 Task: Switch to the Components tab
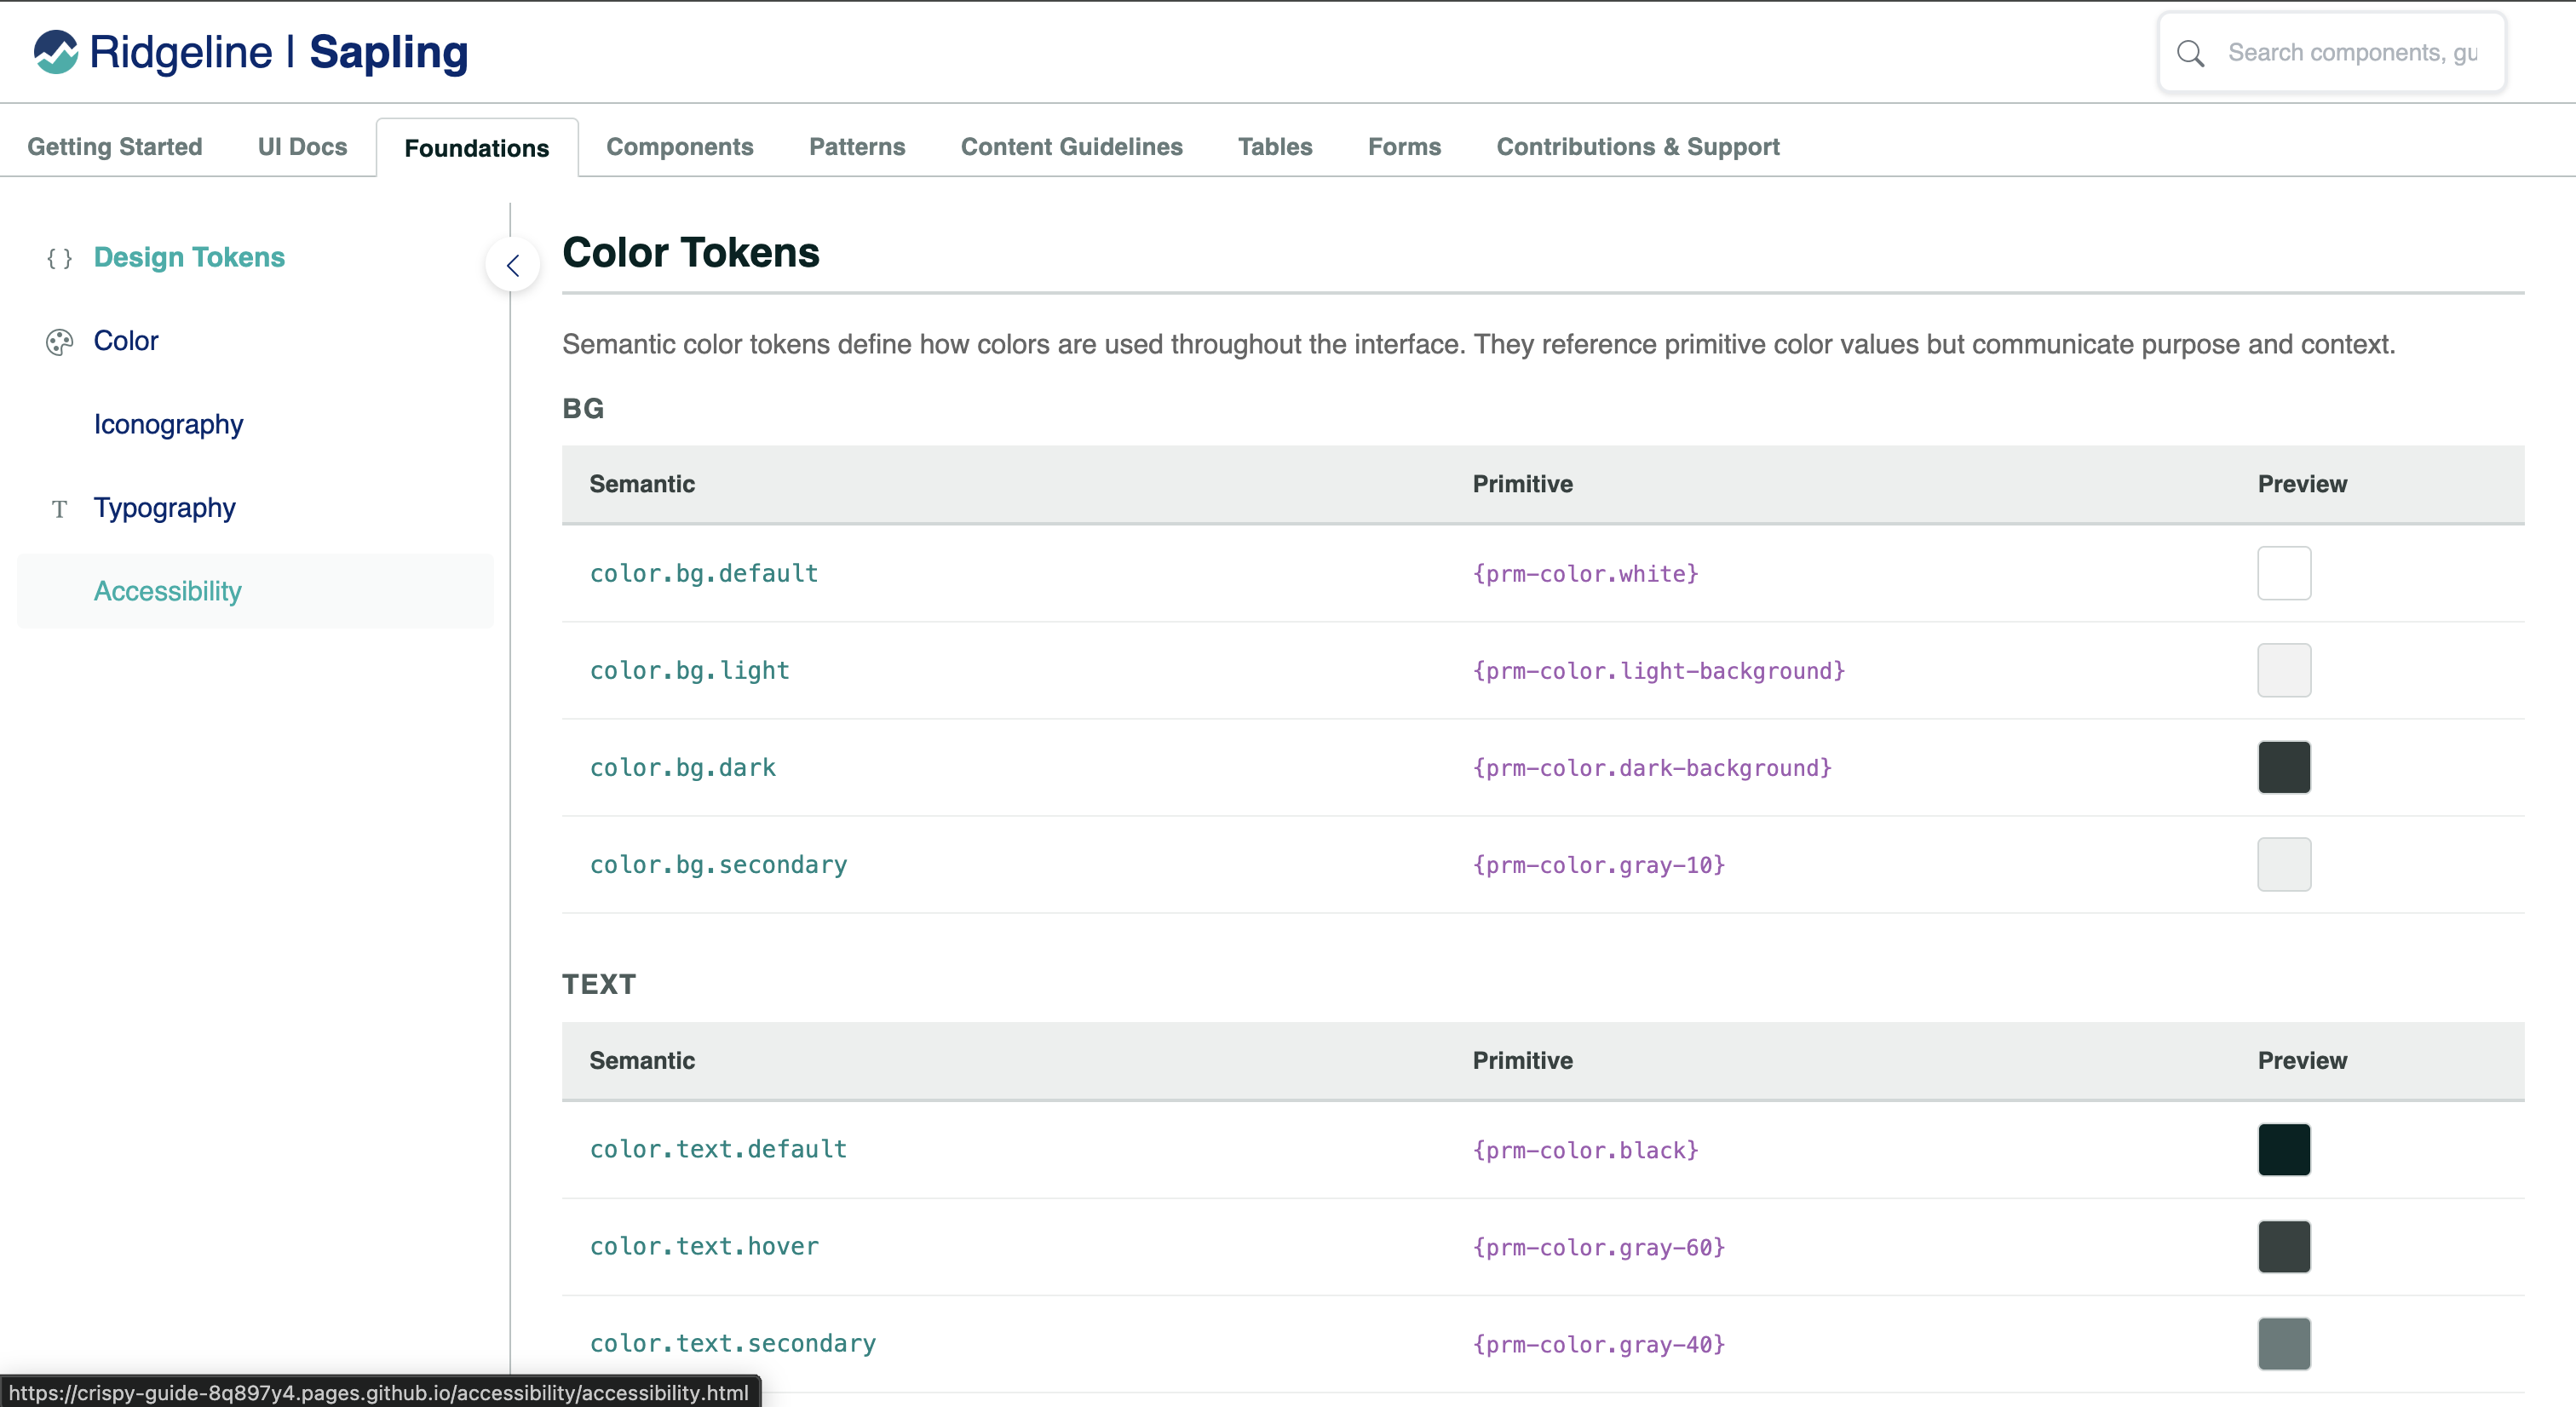pyautogui.click(x=680, y=147)
